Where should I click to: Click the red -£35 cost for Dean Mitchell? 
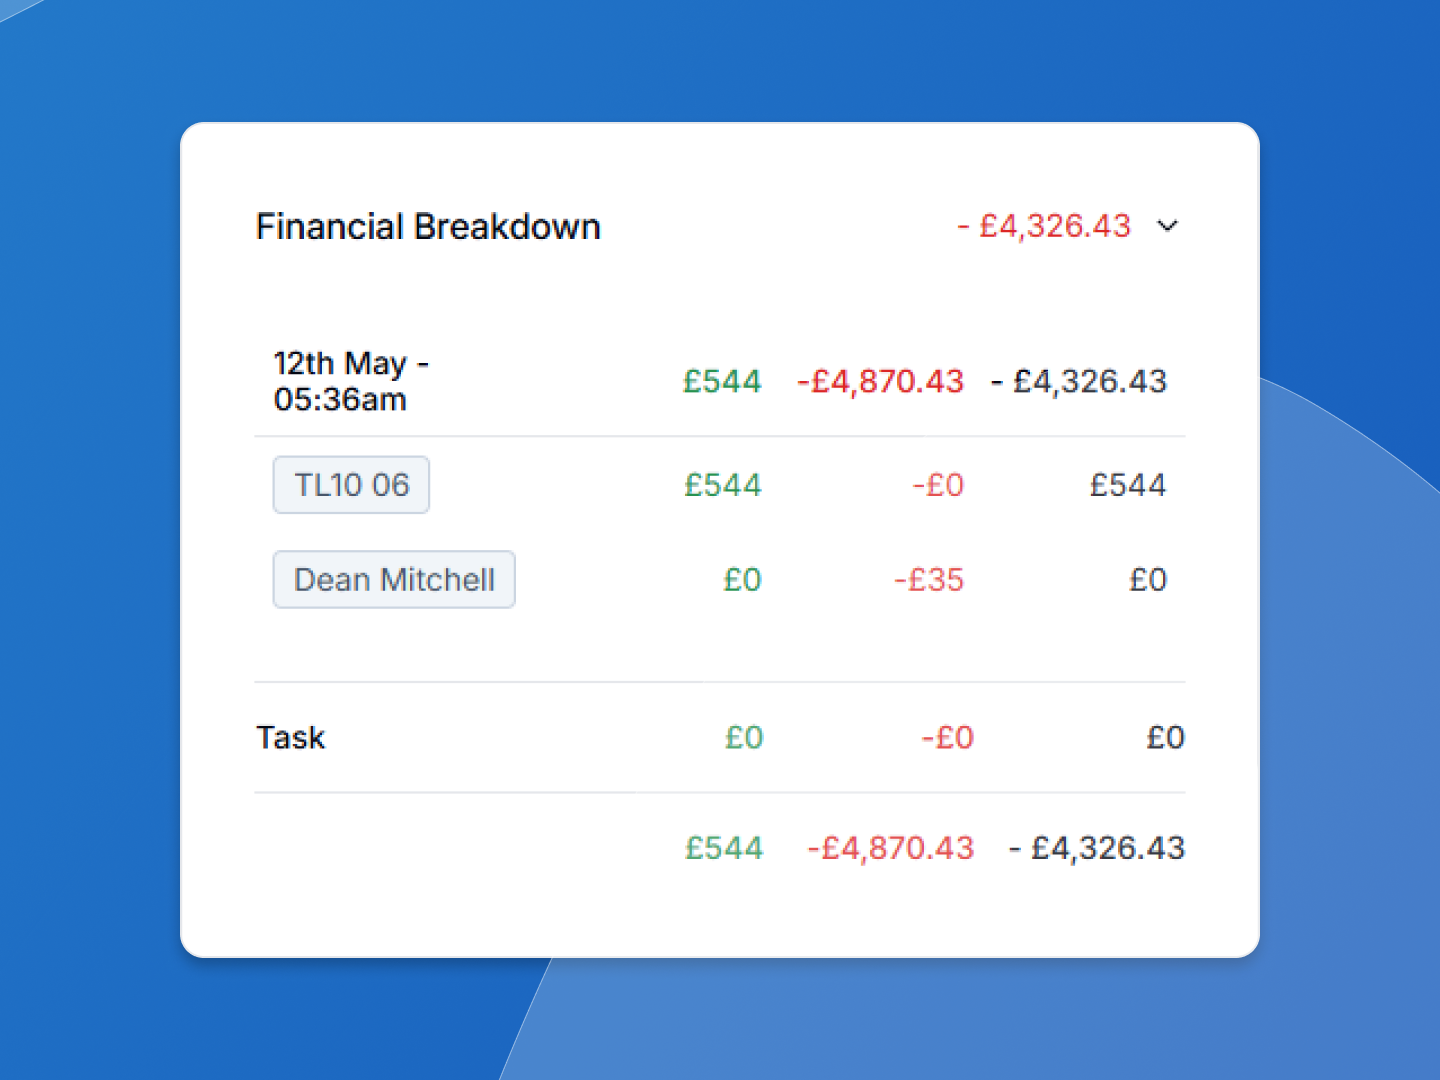tap(928, 580)
